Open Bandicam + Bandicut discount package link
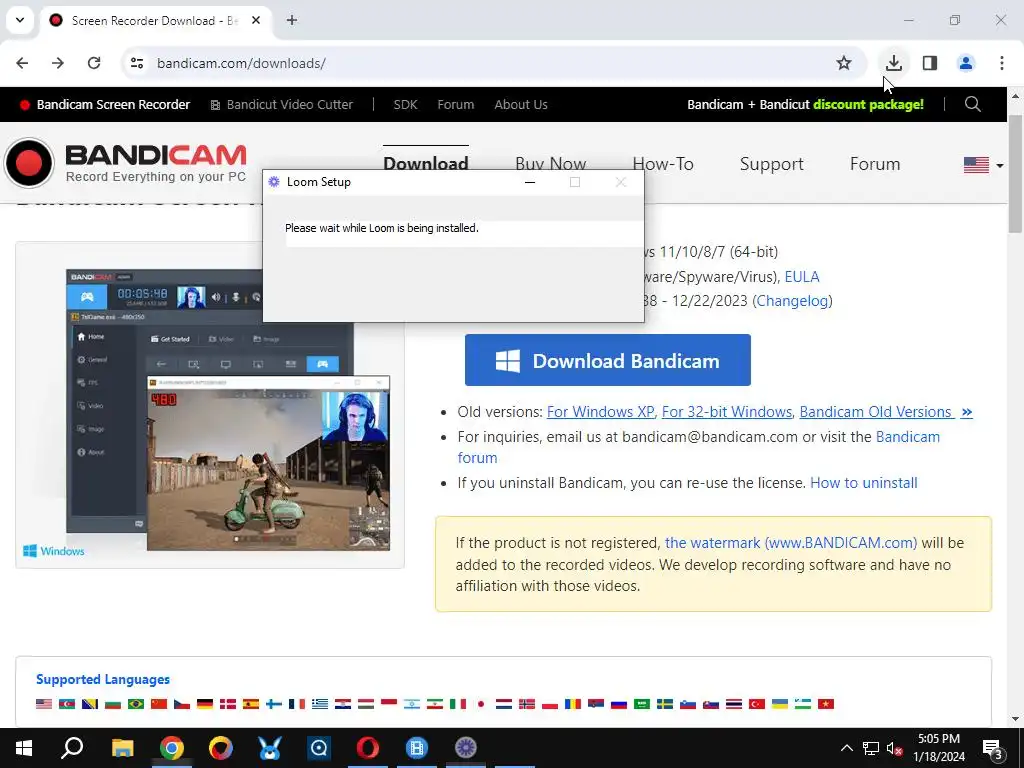 [805, 104]
